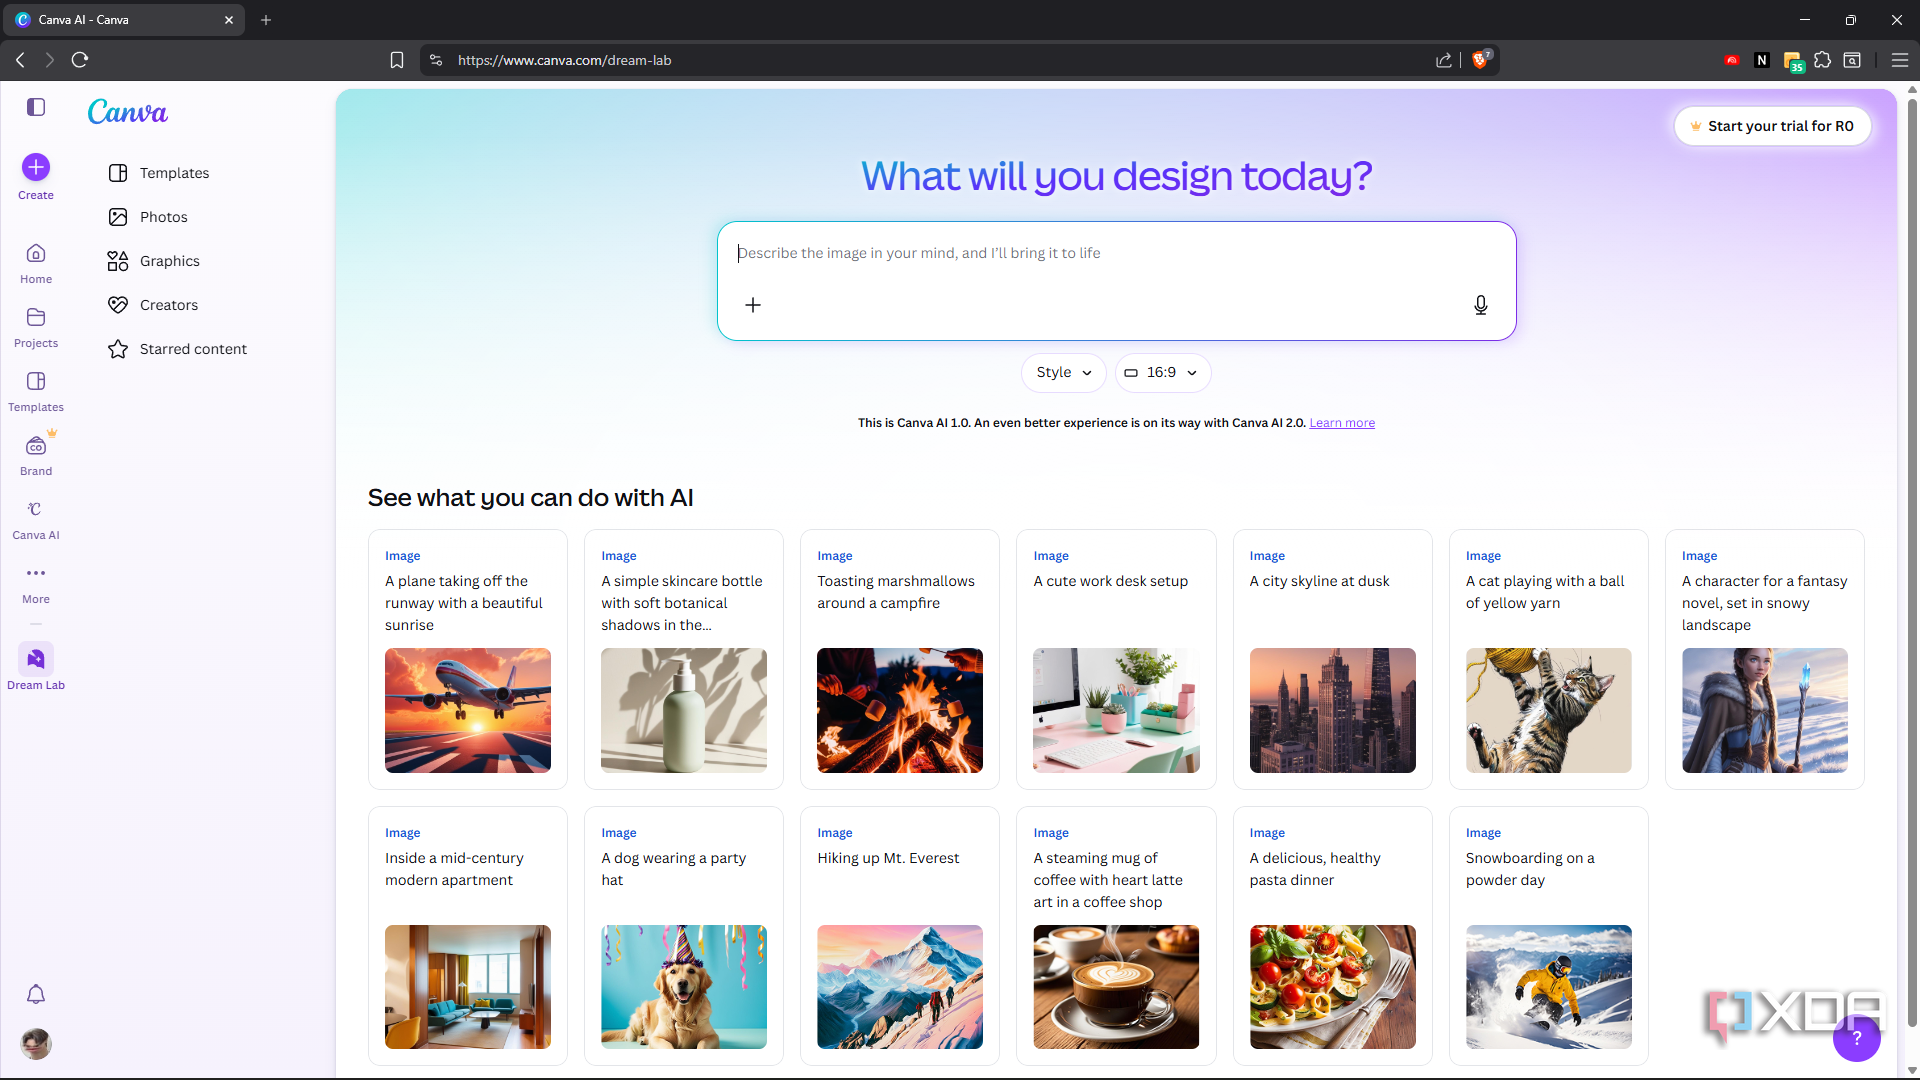Click the share page icon in address bar
Viewport: 1920px width, 1080px height.
point(1444,60)
